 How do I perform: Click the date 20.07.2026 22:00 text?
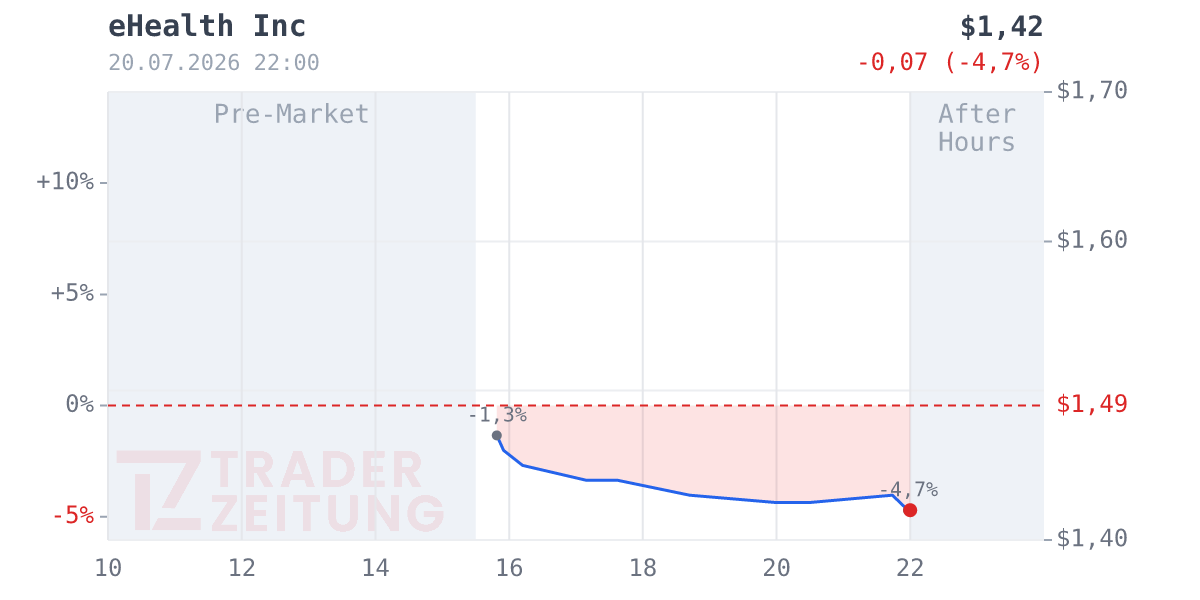[x=214, y=62]
